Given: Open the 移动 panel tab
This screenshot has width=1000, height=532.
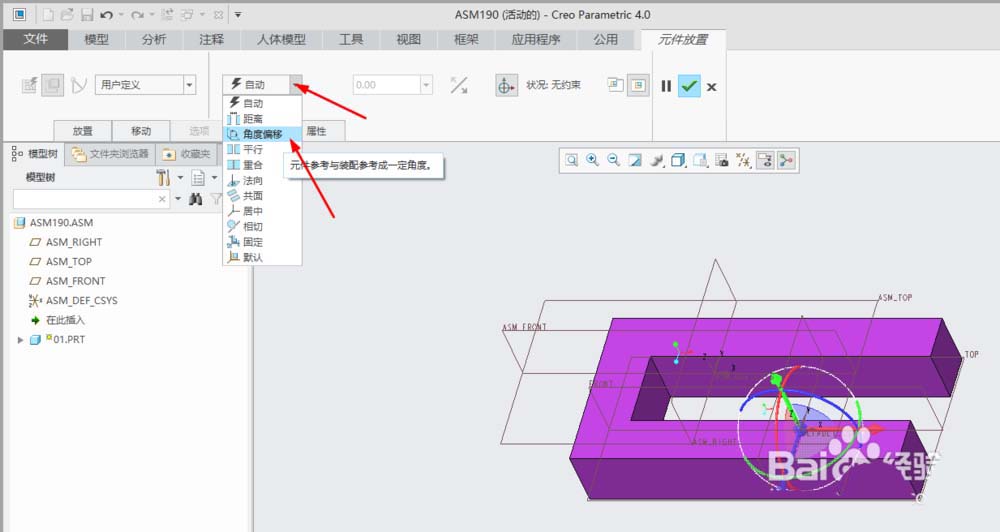Looking at the screenshot, I should (x=141, y=131).
